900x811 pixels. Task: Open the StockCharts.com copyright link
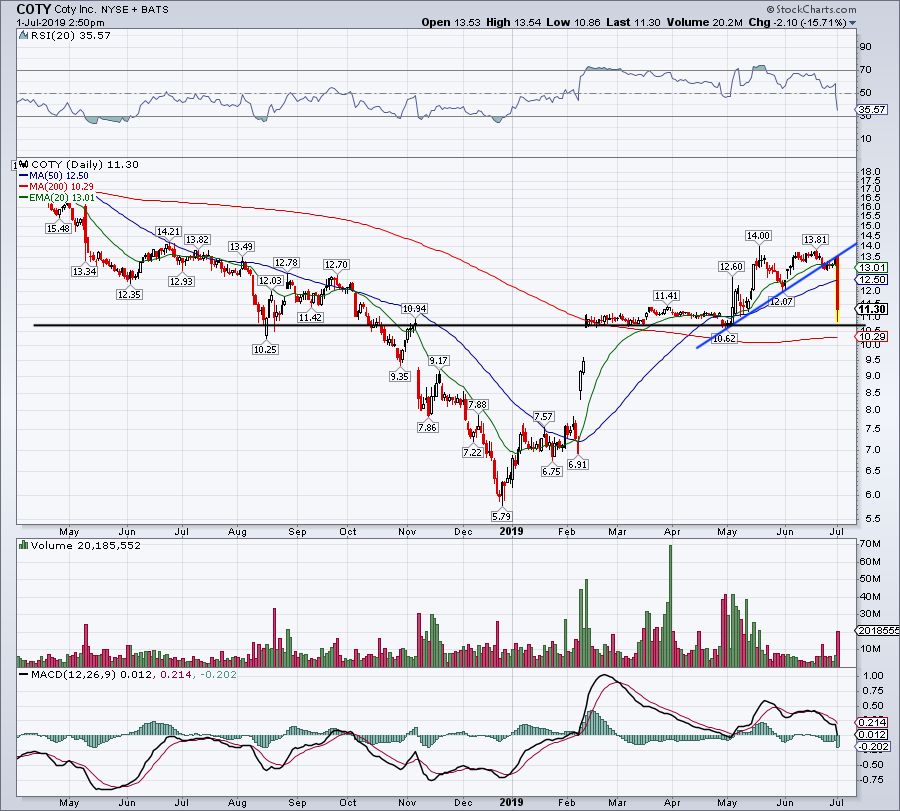click(x=811, y=9)
